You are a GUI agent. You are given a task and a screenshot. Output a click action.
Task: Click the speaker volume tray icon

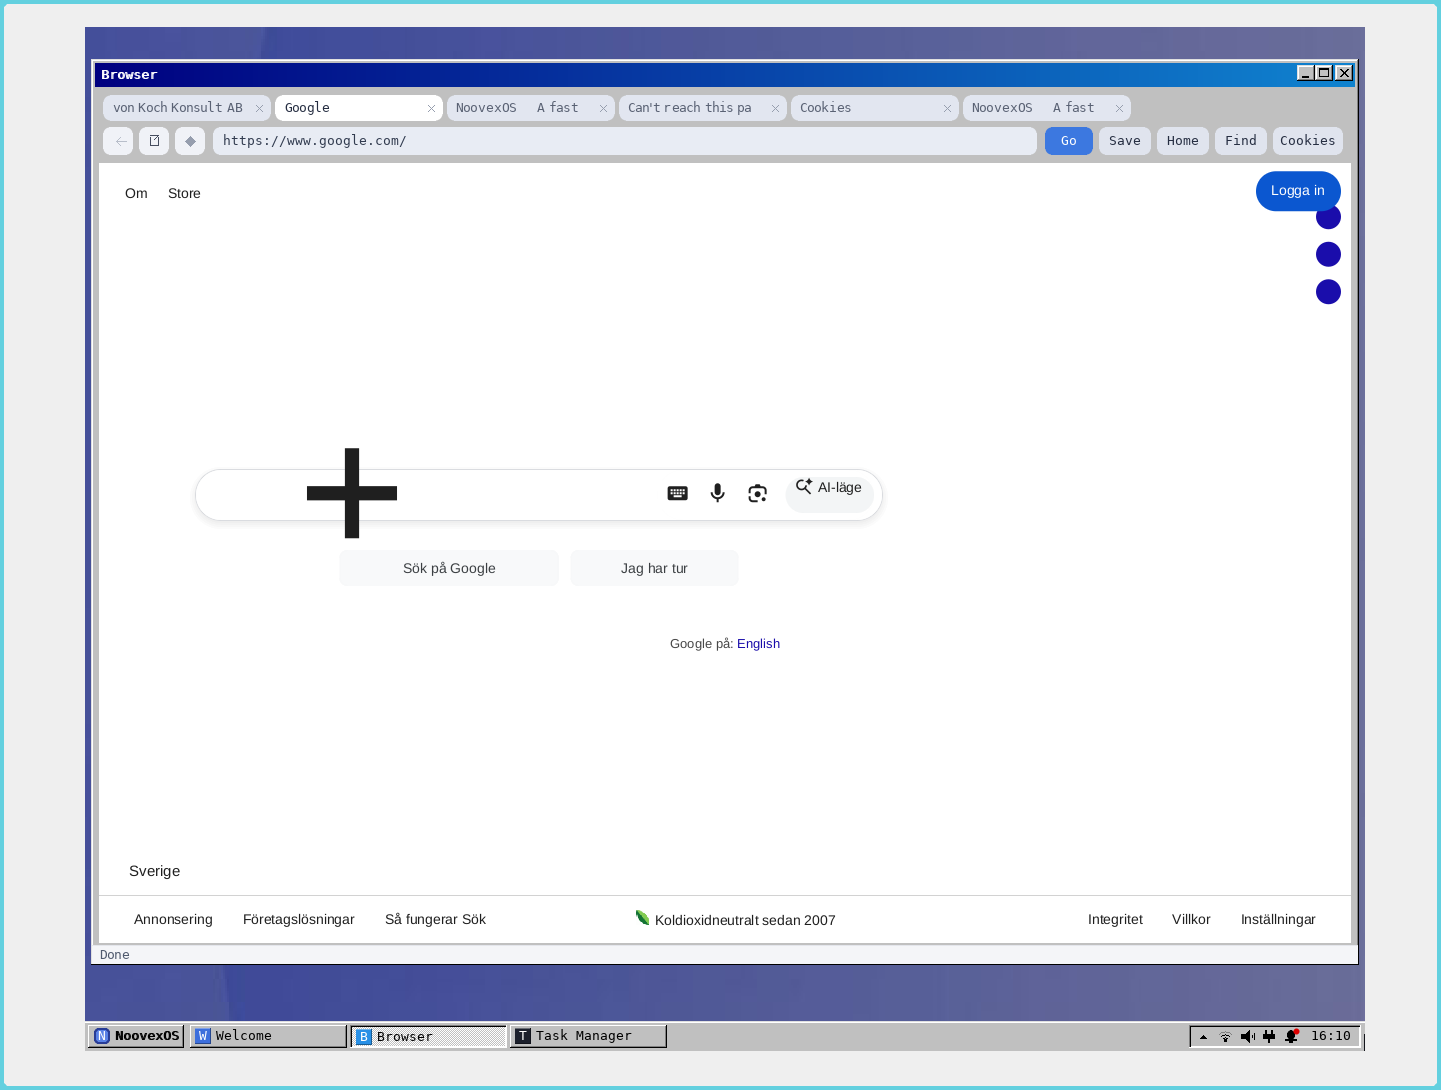tap(1247, 1037)
